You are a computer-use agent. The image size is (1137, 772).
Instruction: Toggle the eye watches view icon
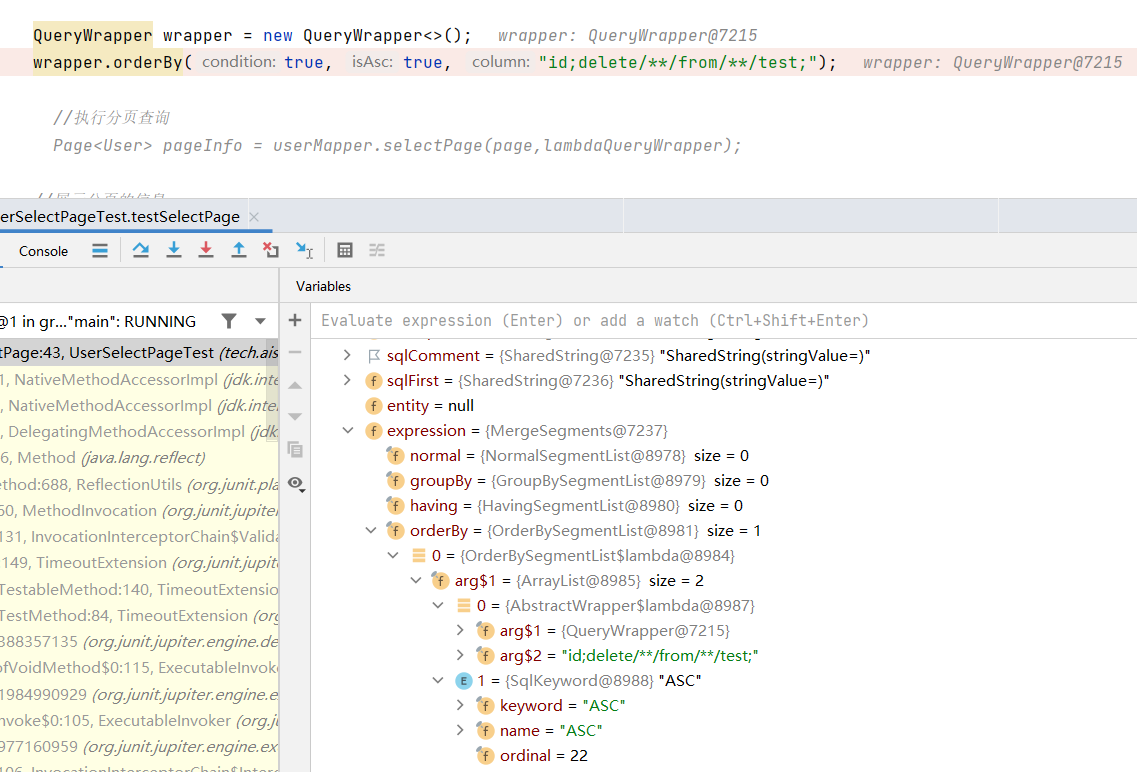pos(295,483)
